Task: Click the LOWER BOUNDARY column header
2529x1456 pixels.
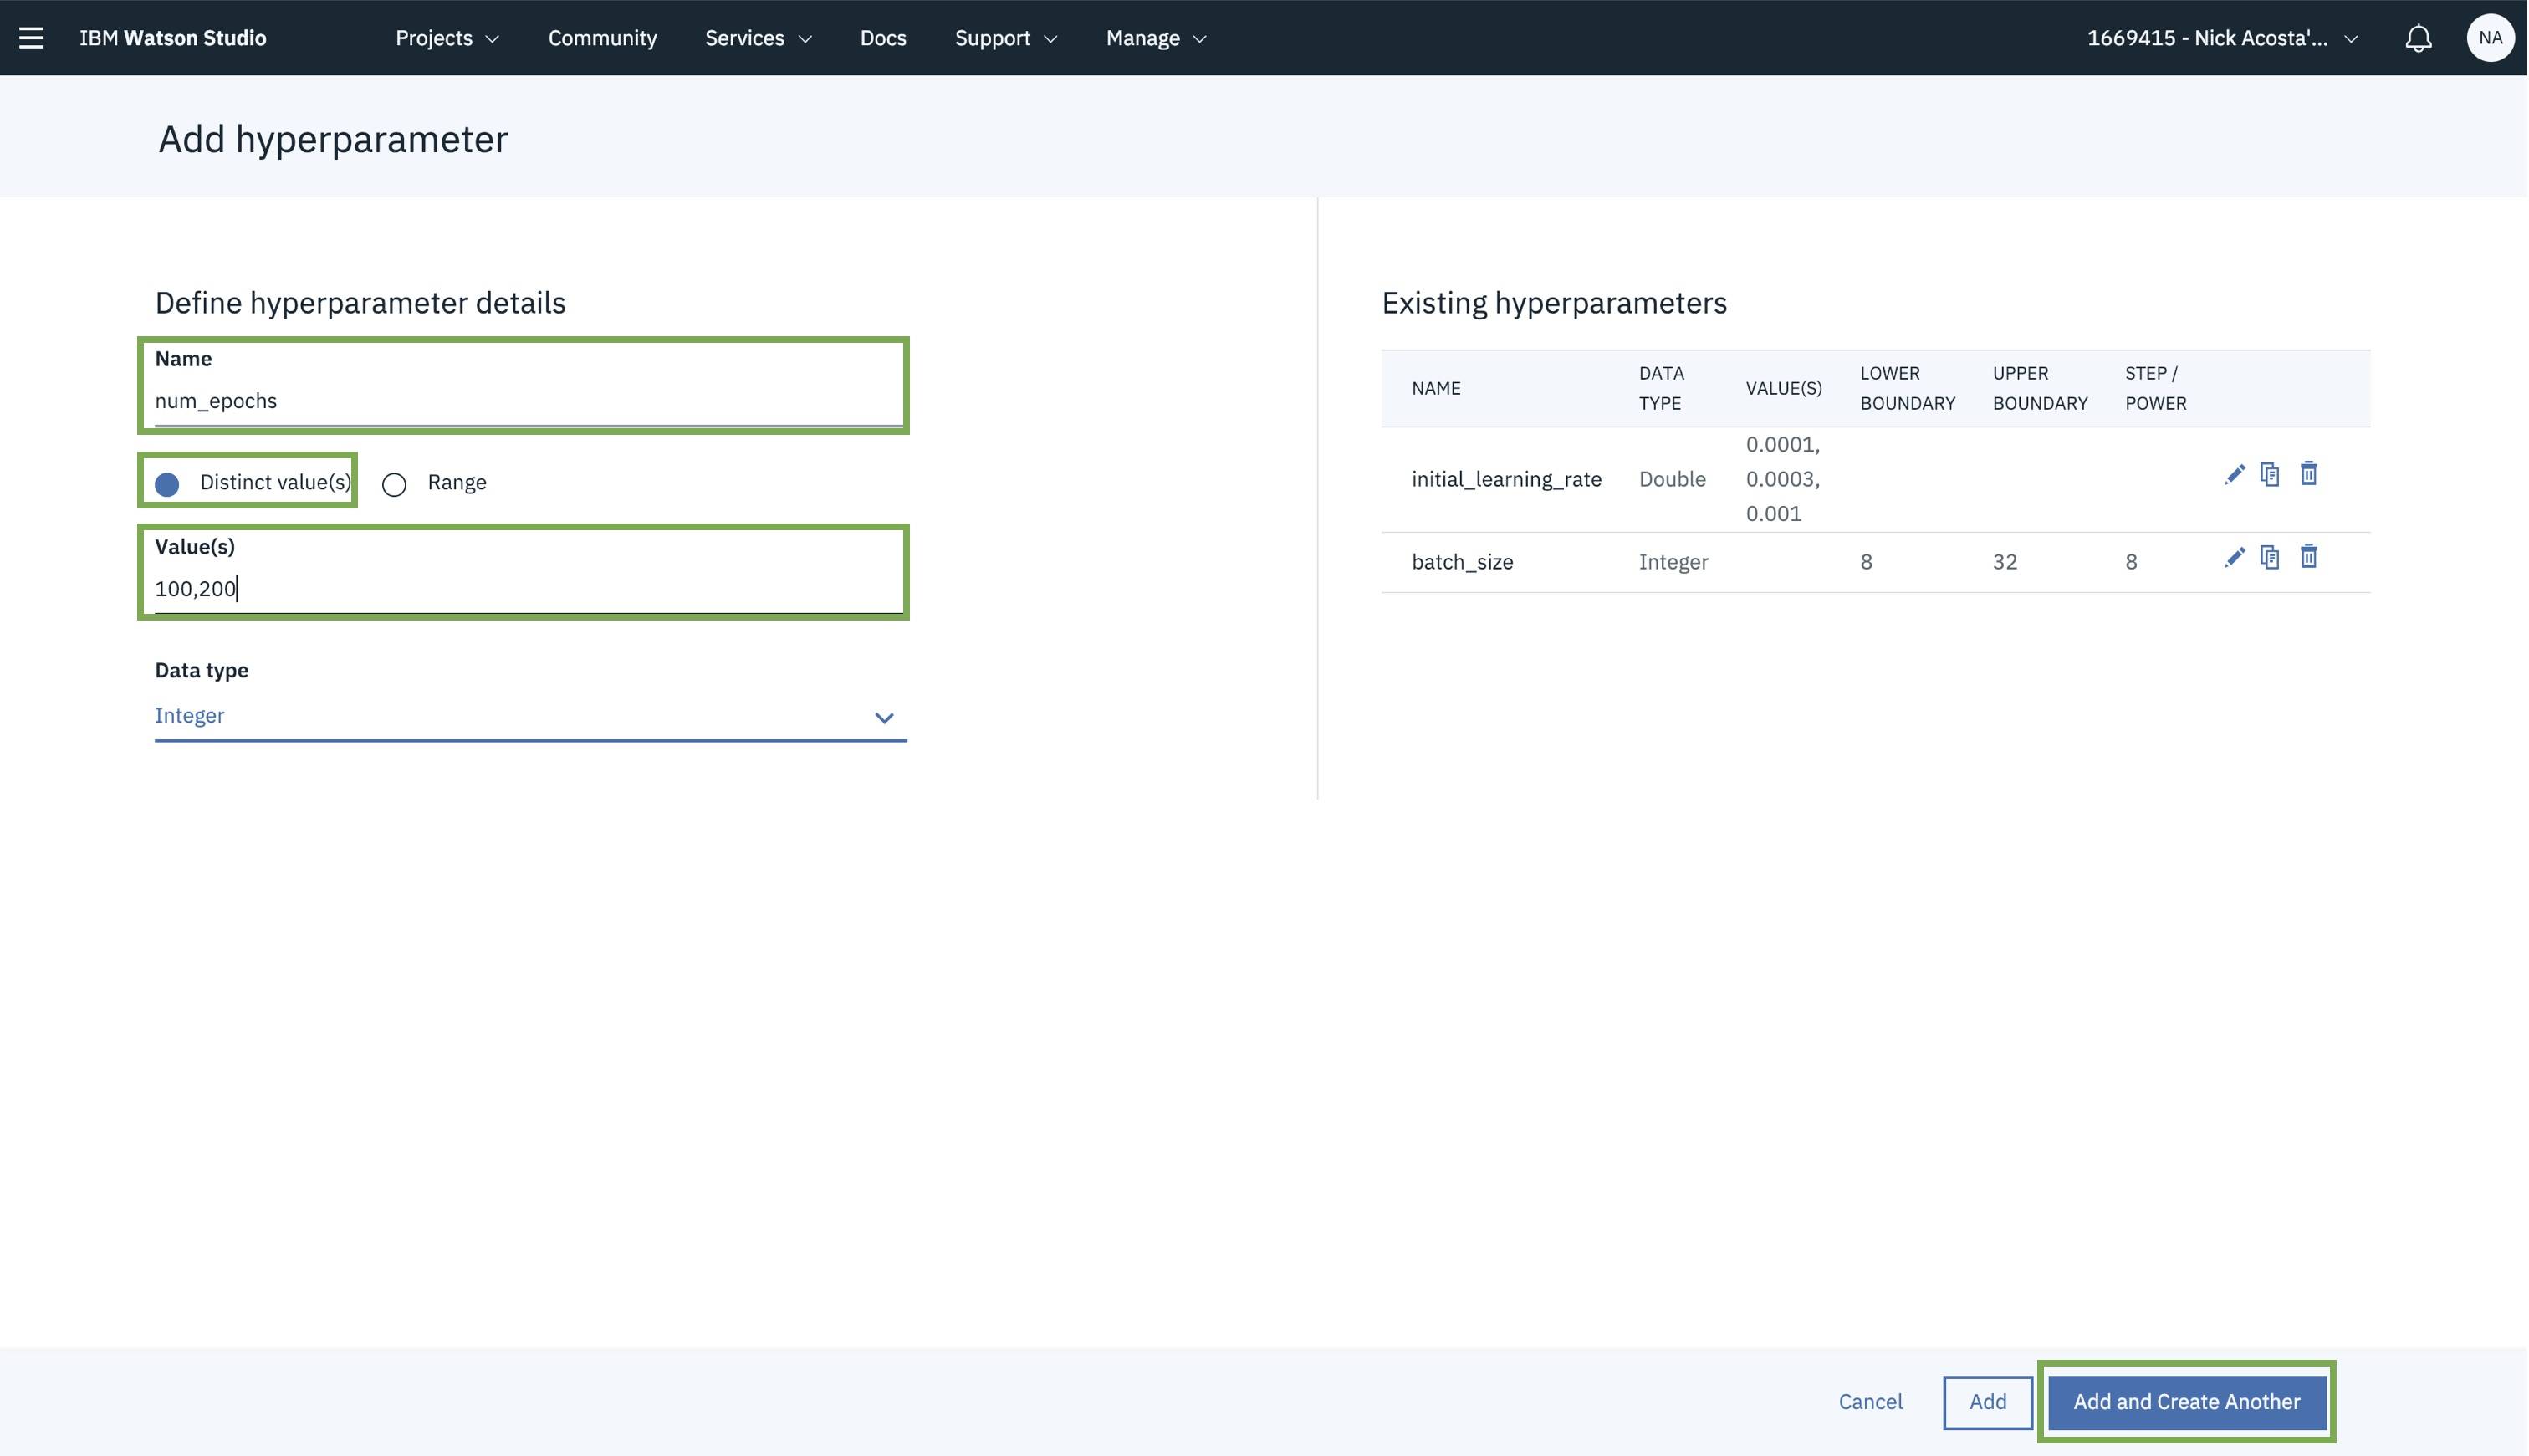Action: click(x=1907, y=388)
